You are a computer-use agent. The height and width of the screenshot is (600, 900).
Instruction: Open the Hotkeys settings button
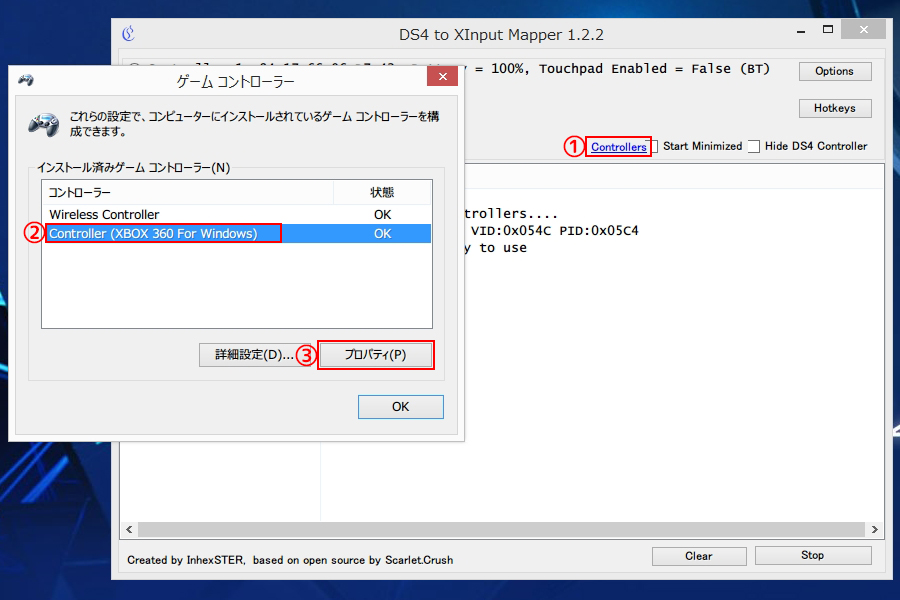pos(835,108)
